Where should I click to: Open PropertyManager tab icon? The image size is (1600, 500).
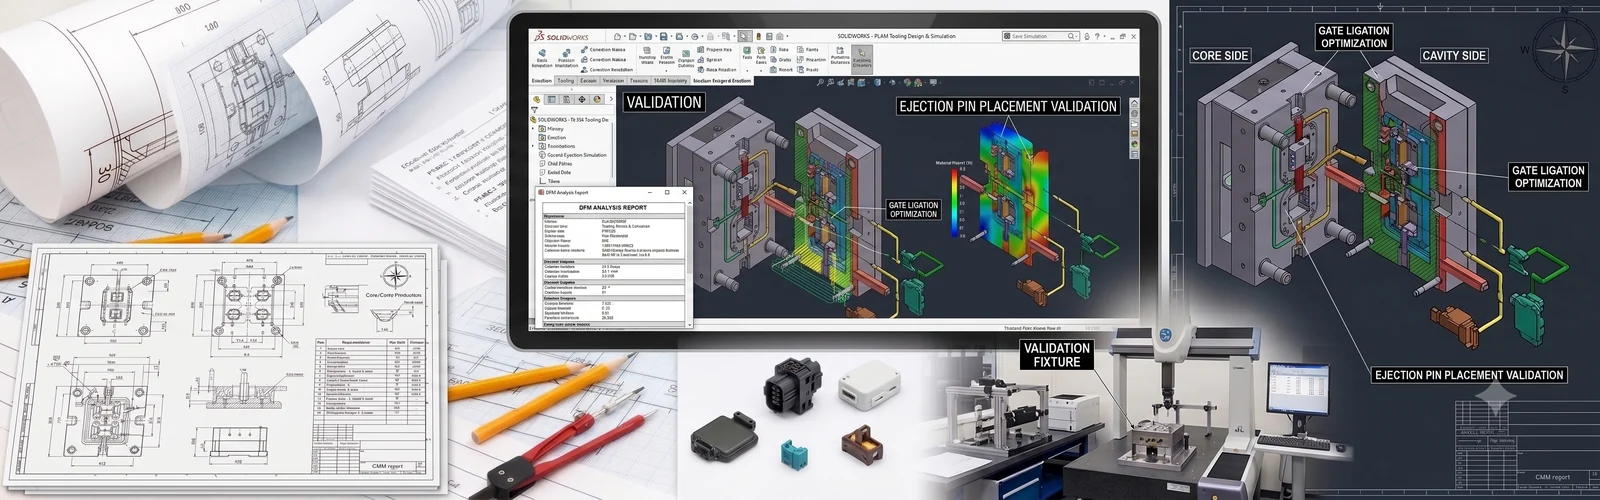551,99
